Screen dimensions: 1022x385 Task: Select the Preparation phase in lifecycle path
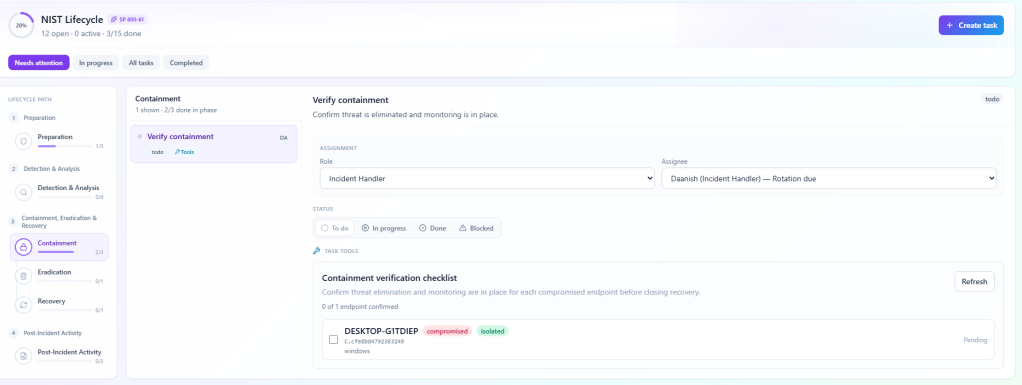tap(59, 140)
